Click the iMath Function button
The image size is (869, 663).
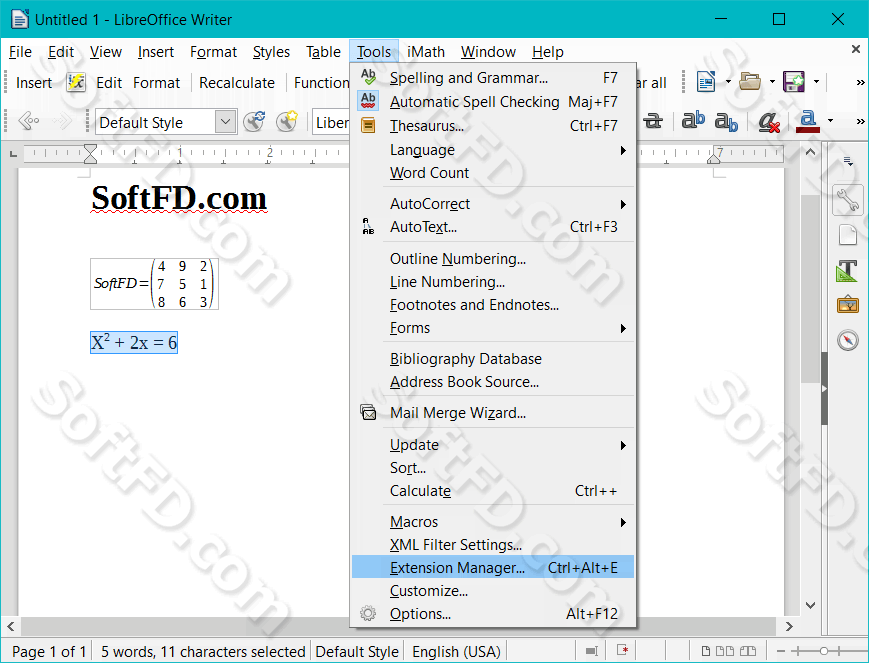(321, 83)
